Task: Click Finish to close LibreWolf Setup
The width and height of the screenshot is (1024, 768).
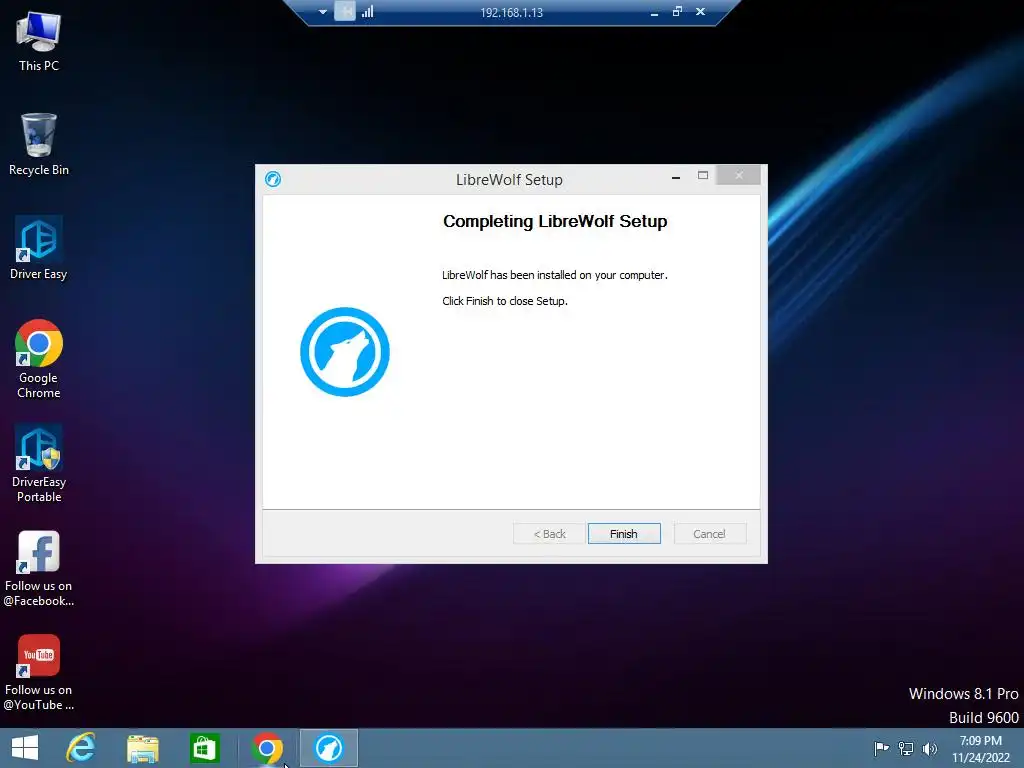Action: coord(624,534)
